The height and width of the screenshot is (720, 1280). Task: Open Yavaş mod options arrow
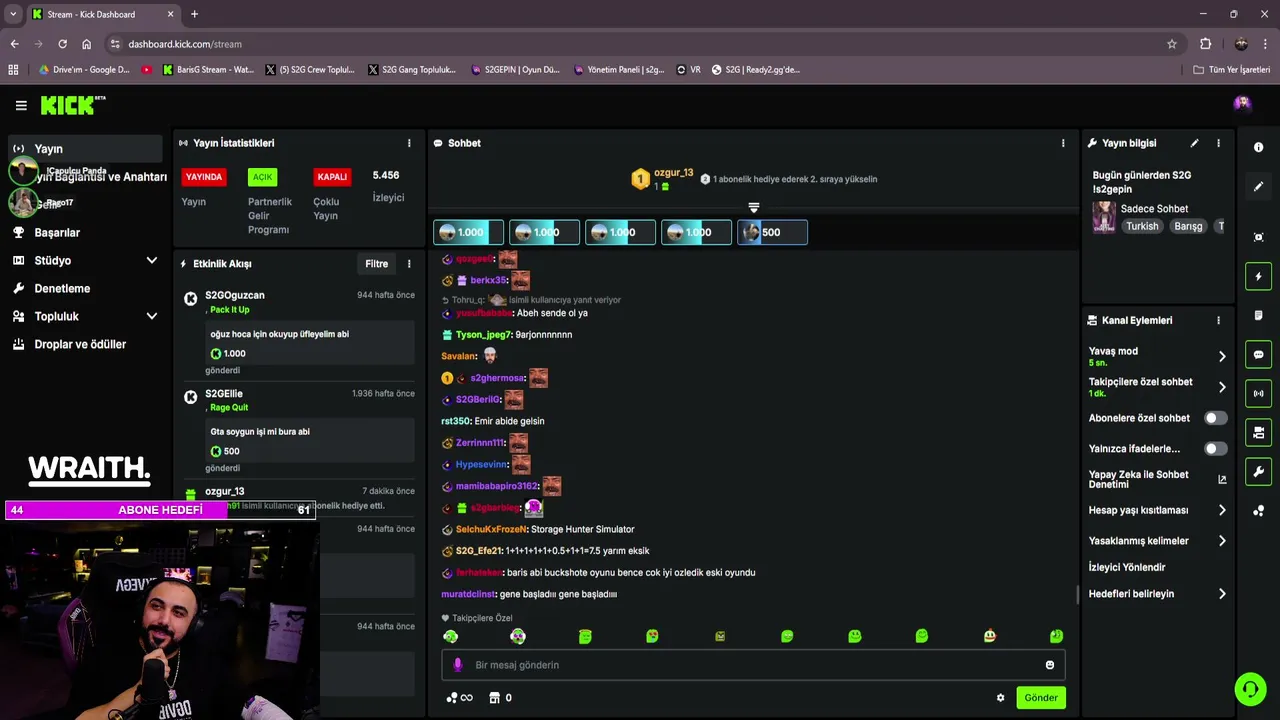pos(1222,356)
